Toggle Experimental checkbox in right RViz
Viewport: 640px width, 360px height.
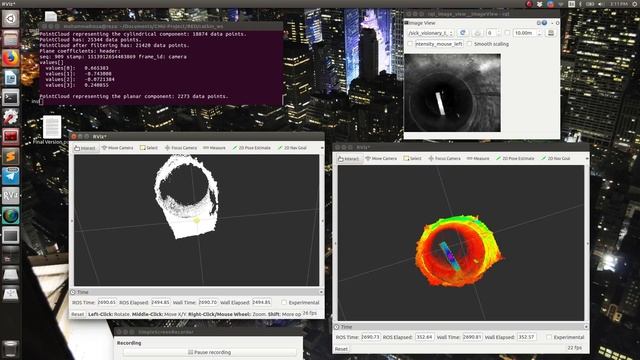[549, 337]
